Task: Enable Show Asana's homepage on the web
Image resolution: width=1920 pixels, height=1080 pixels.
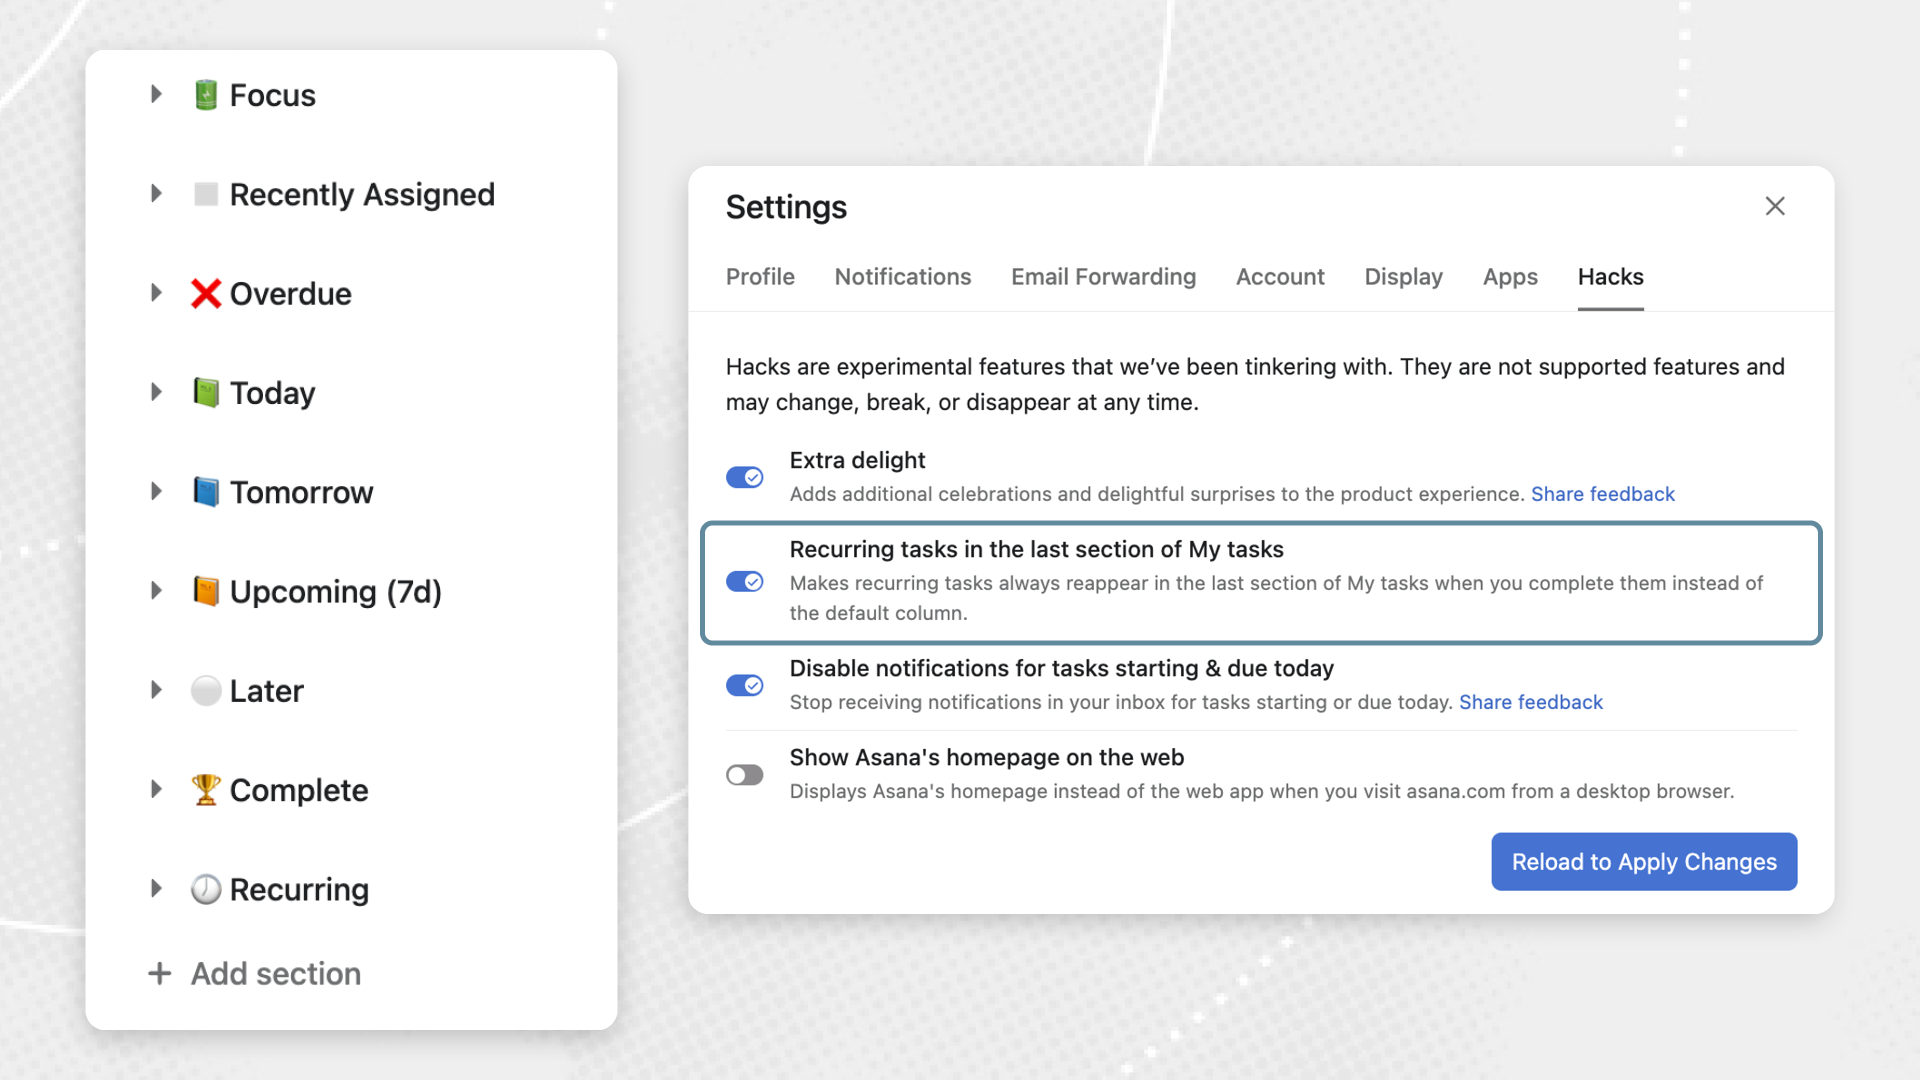Action: click(x=744, y=774)
